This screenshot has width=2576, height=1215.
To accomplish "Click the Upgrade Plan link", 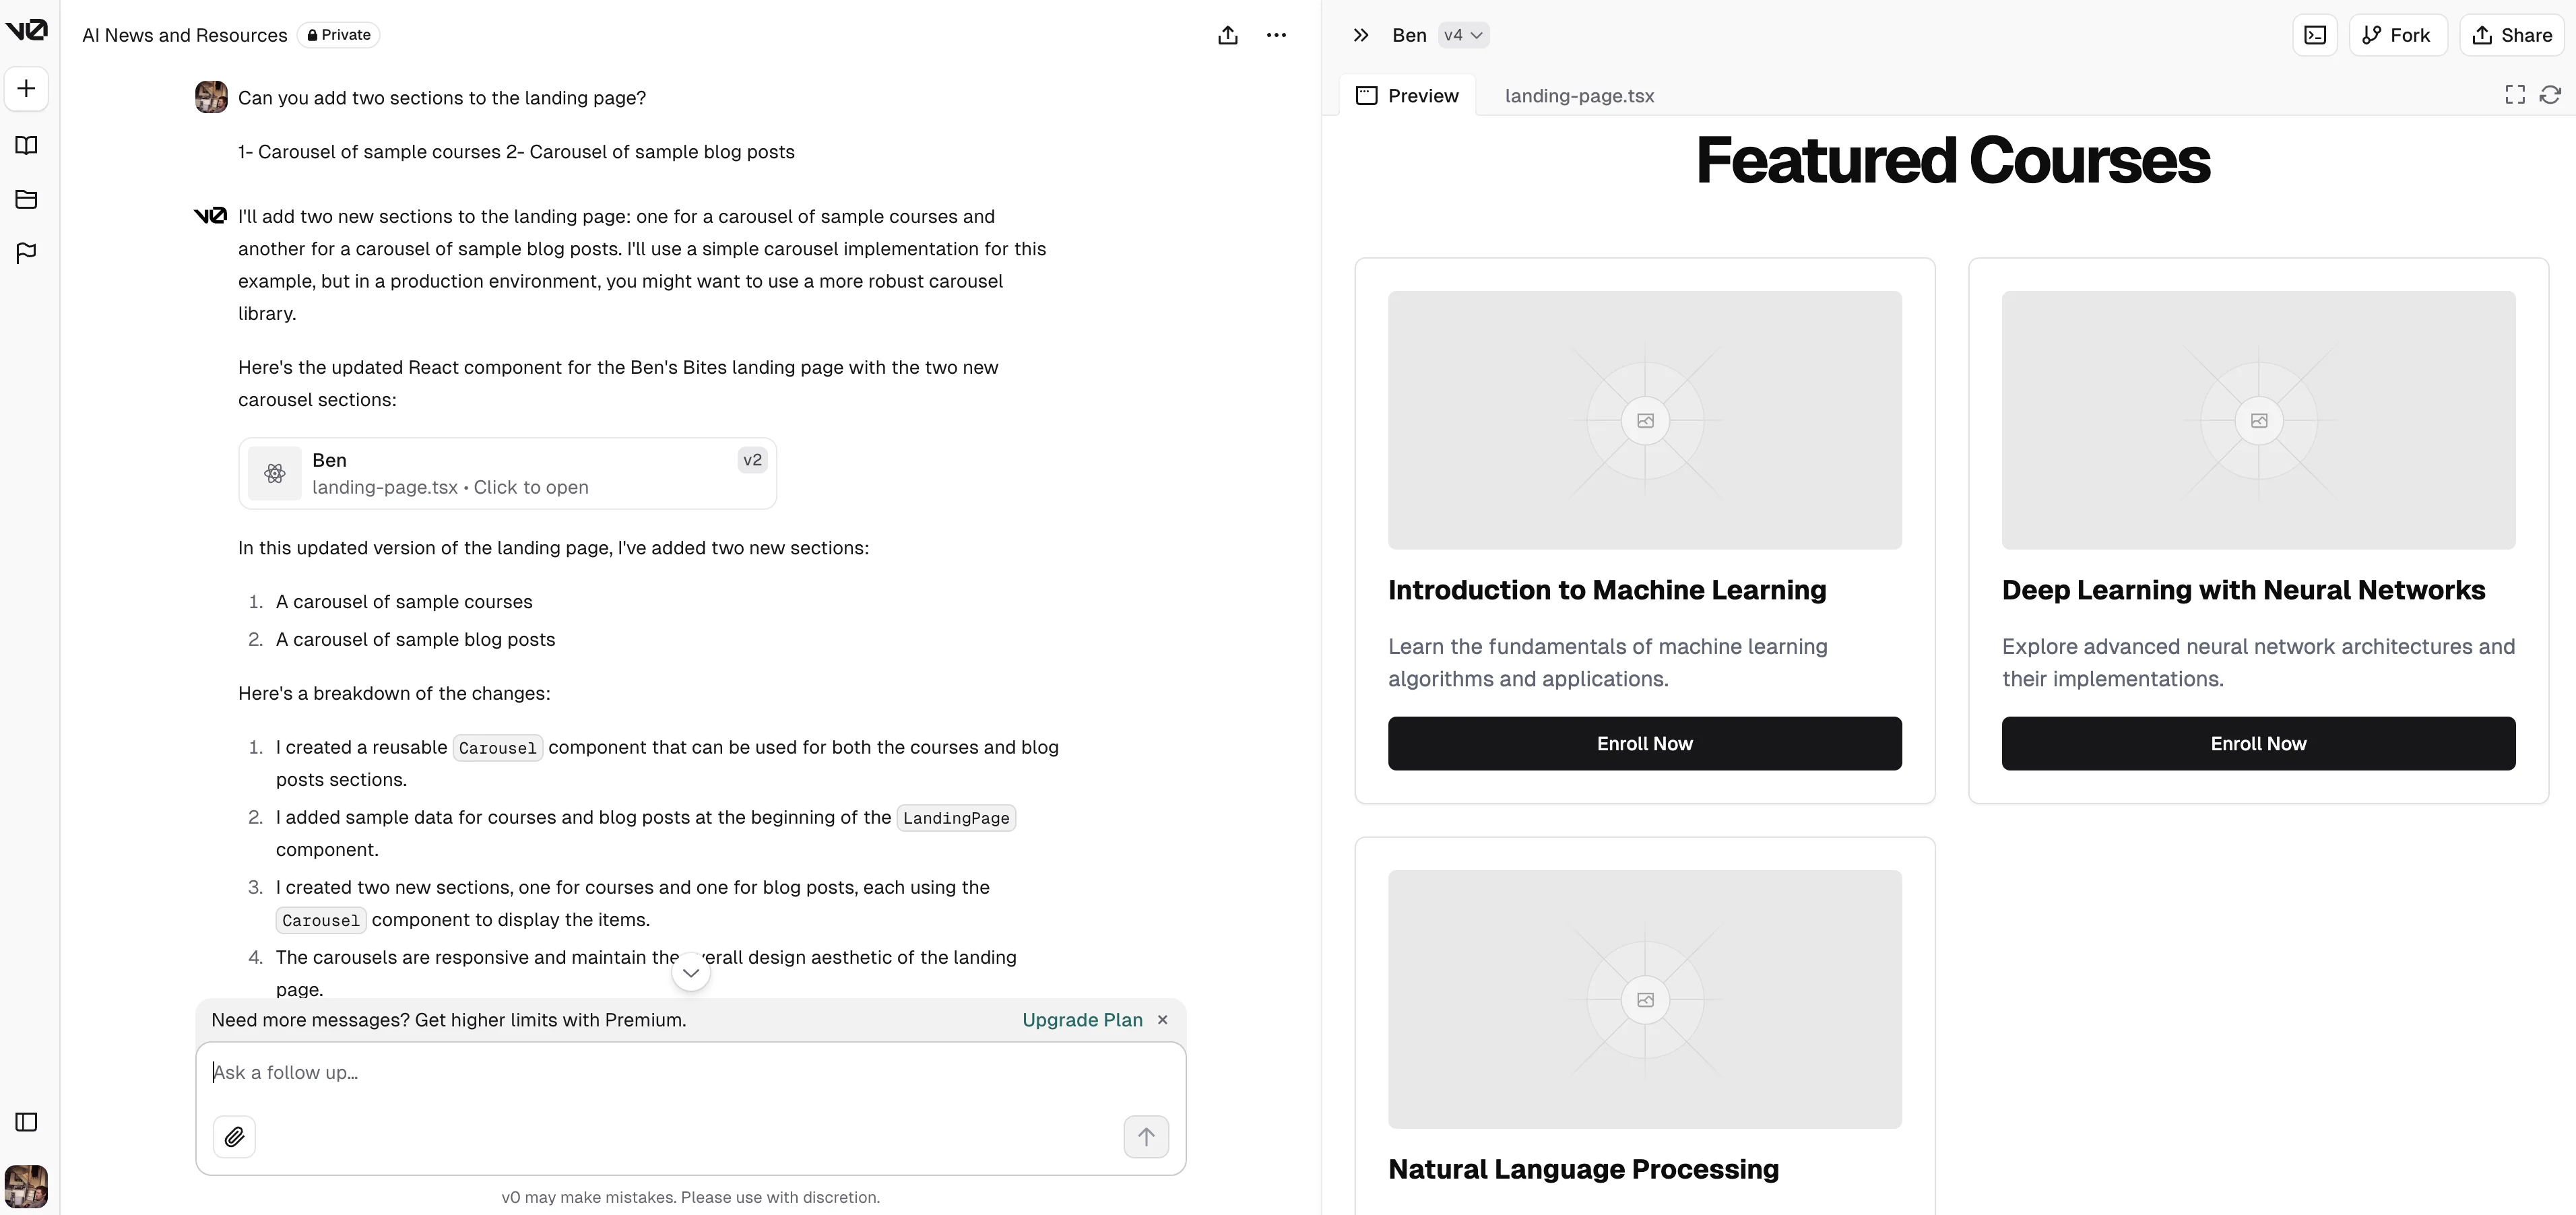I will click(x=1082, y=1020).
